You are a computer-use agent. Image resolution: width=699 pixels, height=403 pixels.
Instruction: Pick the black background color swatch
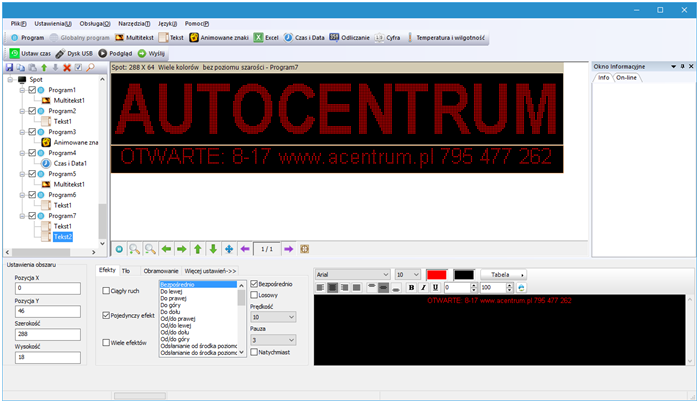click(x=464, y=275)
